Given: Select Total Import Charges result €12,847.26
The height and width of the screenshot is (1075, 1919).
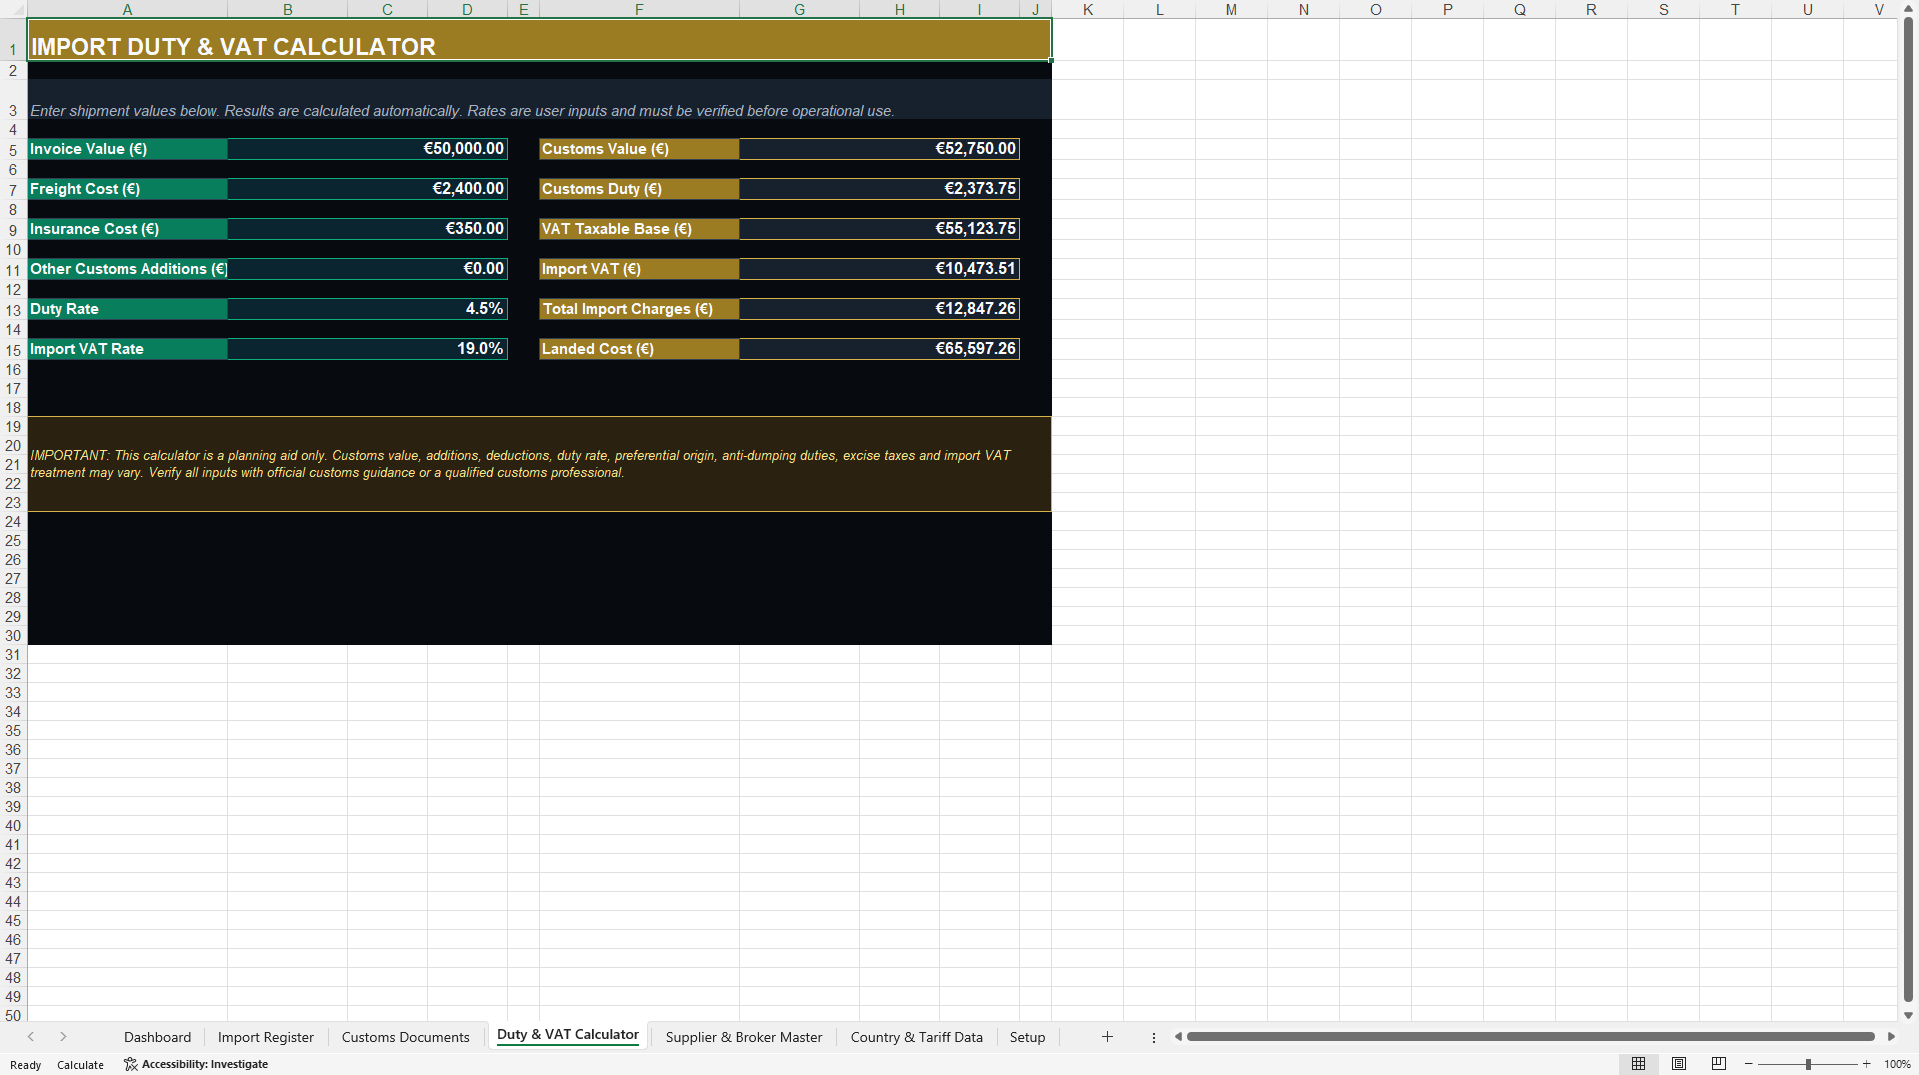Looking at the screenshot, I should pyautogui.click(x=879, y=309).
